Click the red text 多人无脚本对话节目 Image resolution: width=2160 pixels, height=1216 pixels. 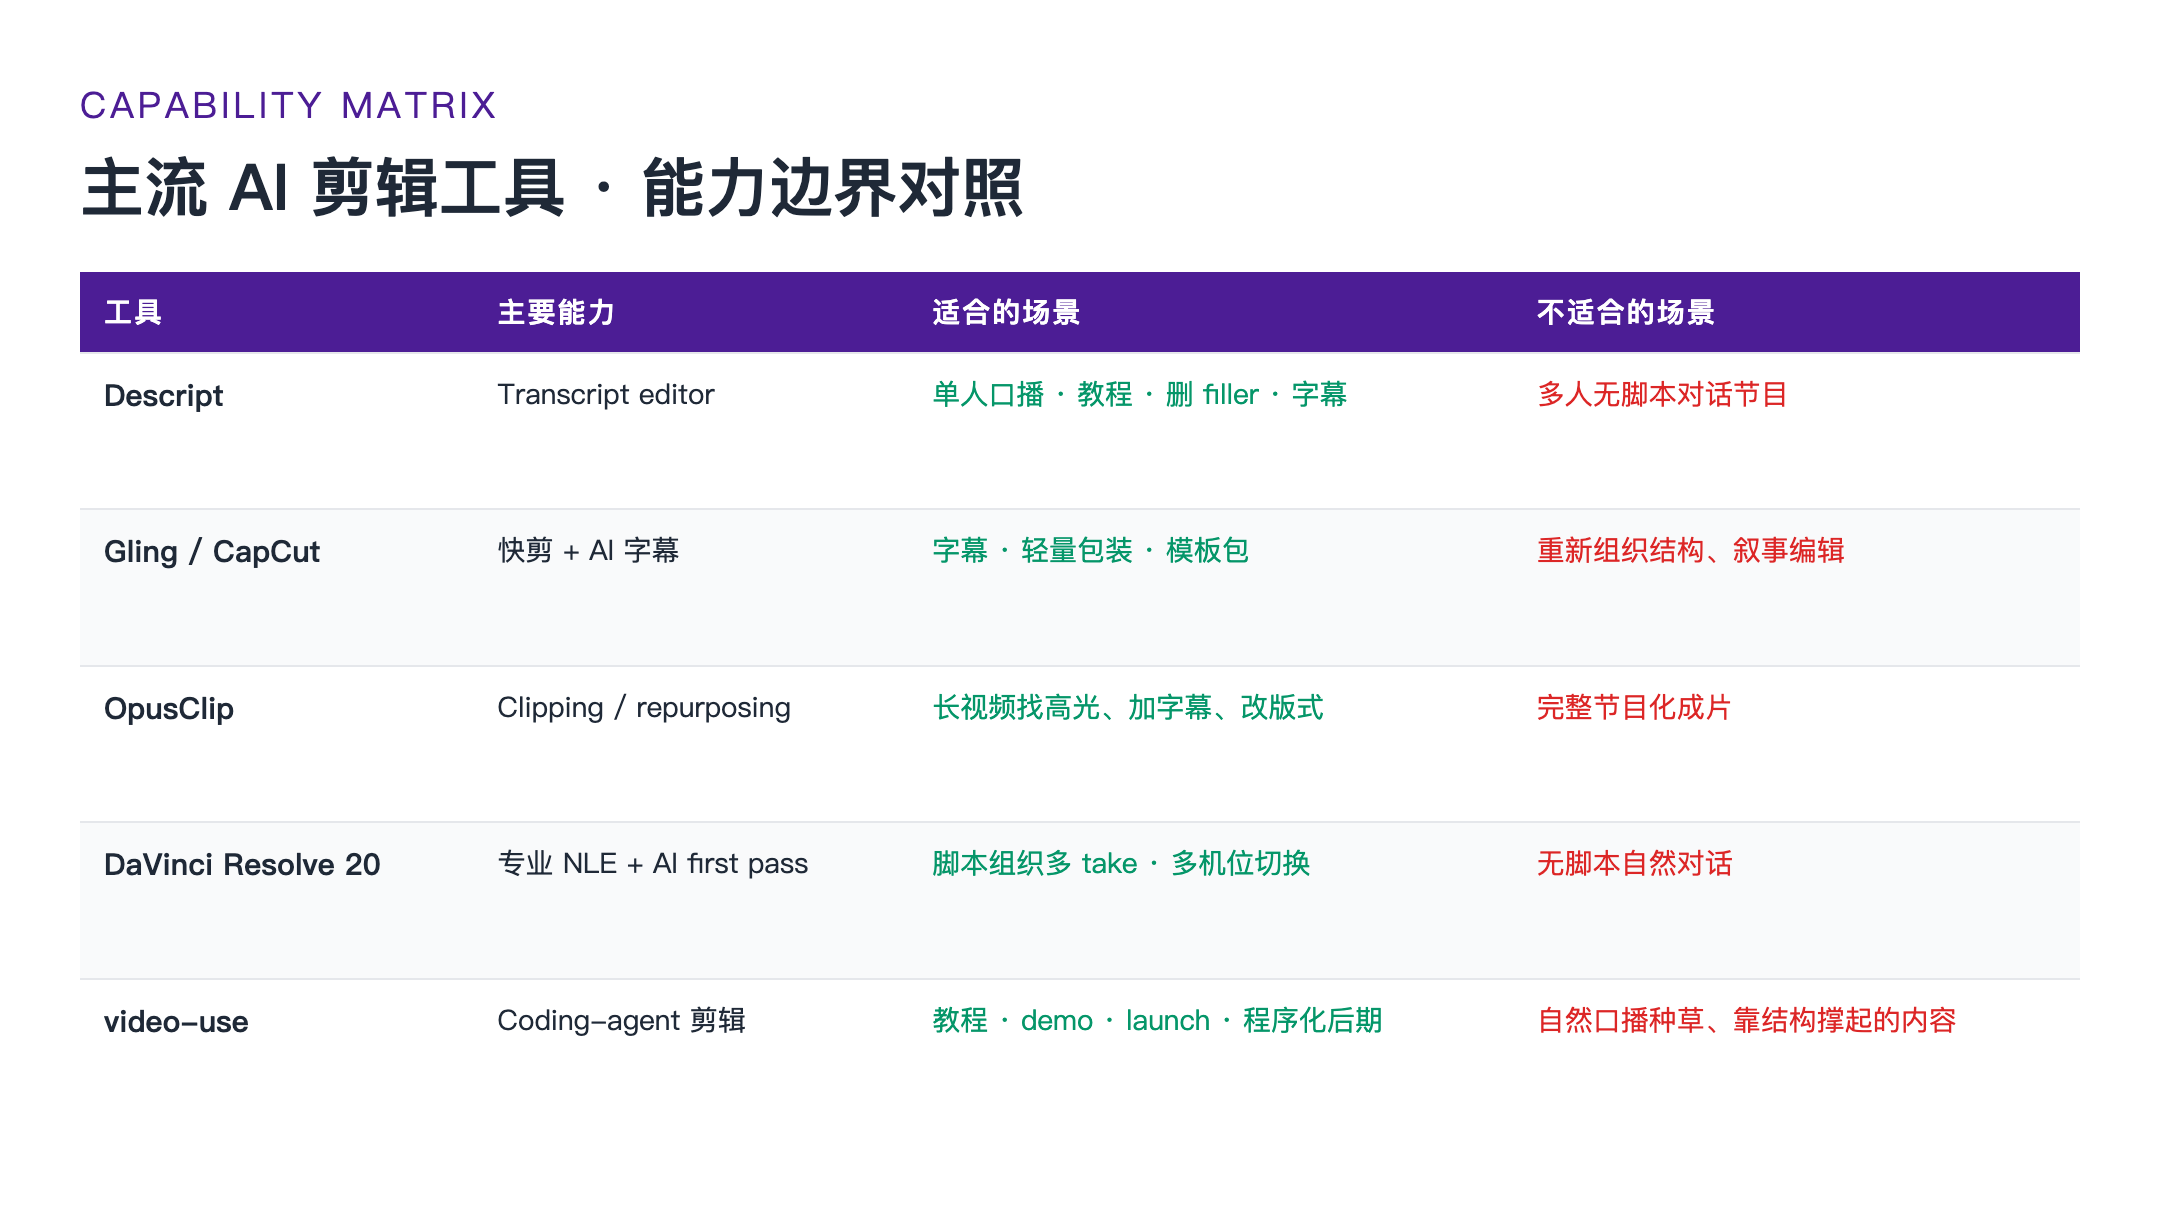pos(1662,394)
